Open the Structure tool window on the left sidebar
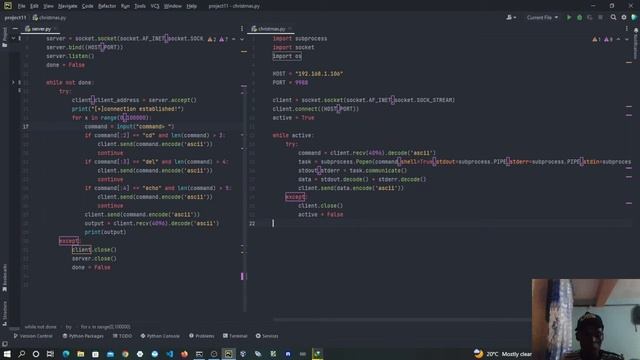 [4, 313]
